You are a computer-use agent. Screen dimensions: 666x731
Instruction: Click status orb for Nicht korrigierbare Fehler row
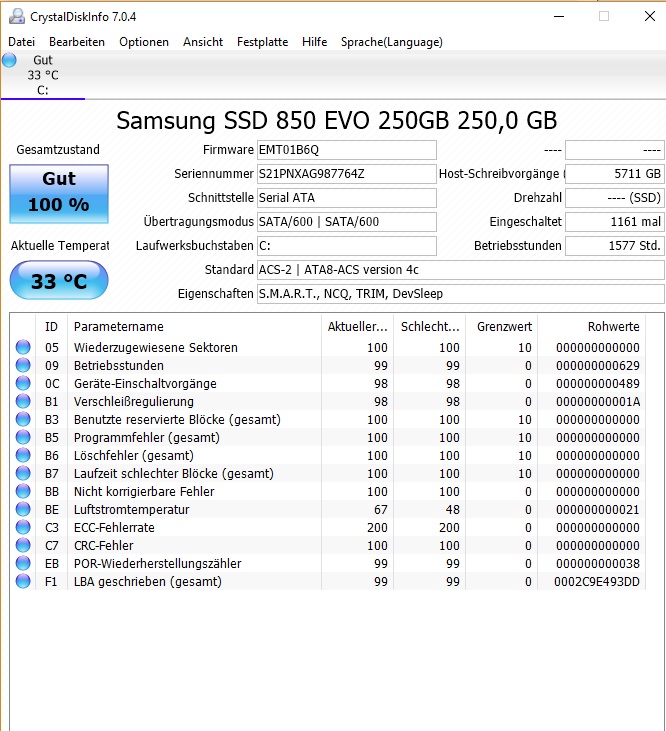click(23, 491)
